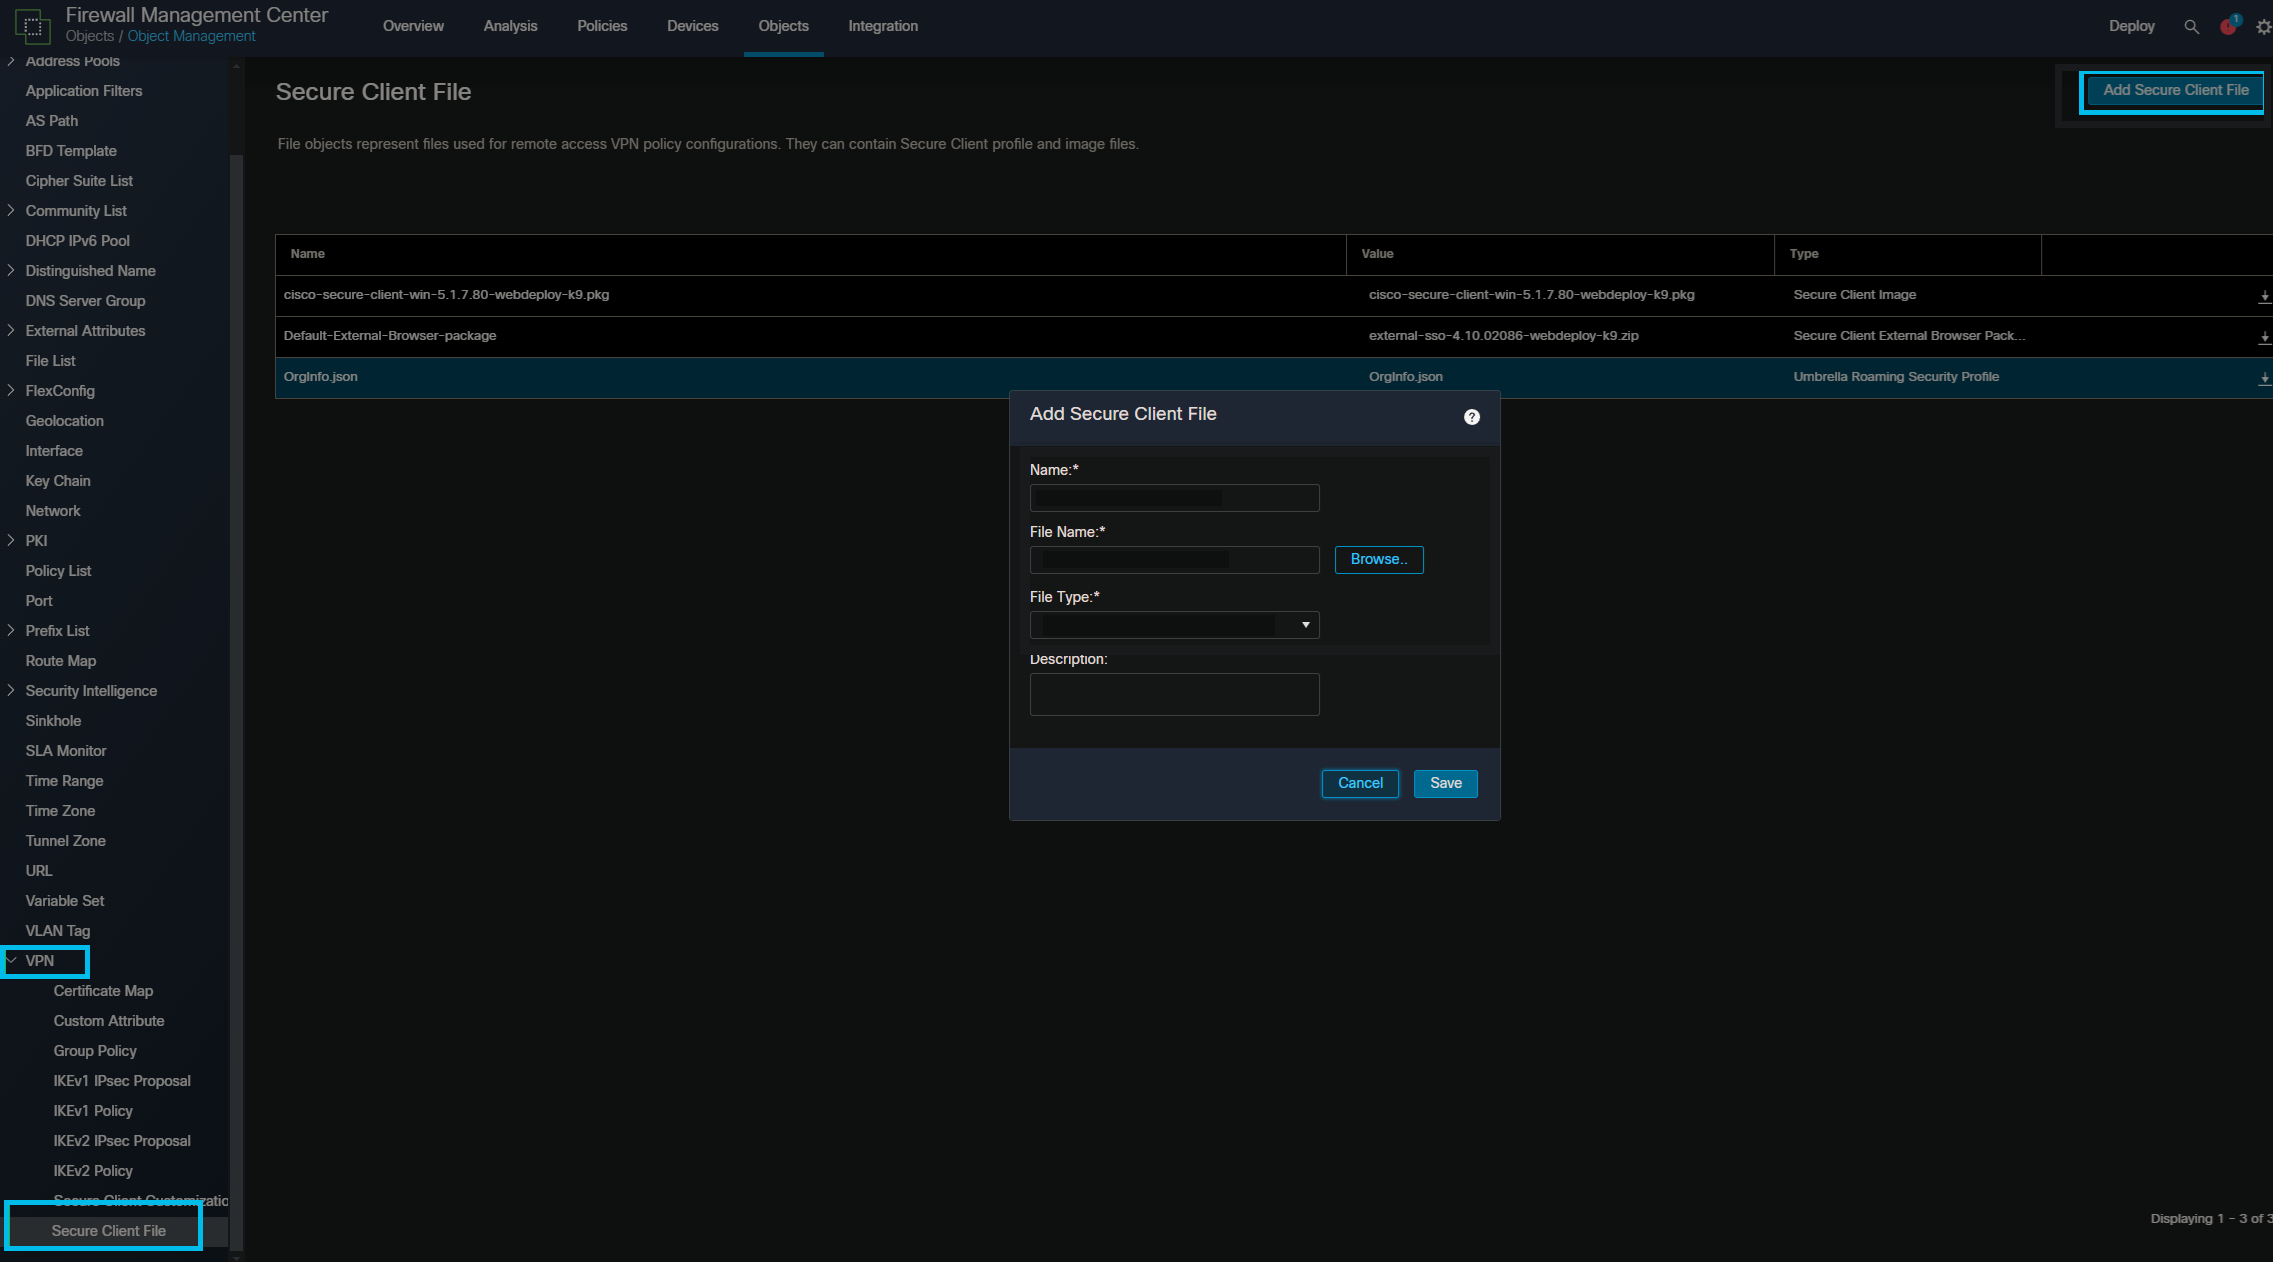The height and width of the screenshot is (1262, 2273).
Task: Click the Firewall Management Center logo icon
Action: click(x=33, y=27)
